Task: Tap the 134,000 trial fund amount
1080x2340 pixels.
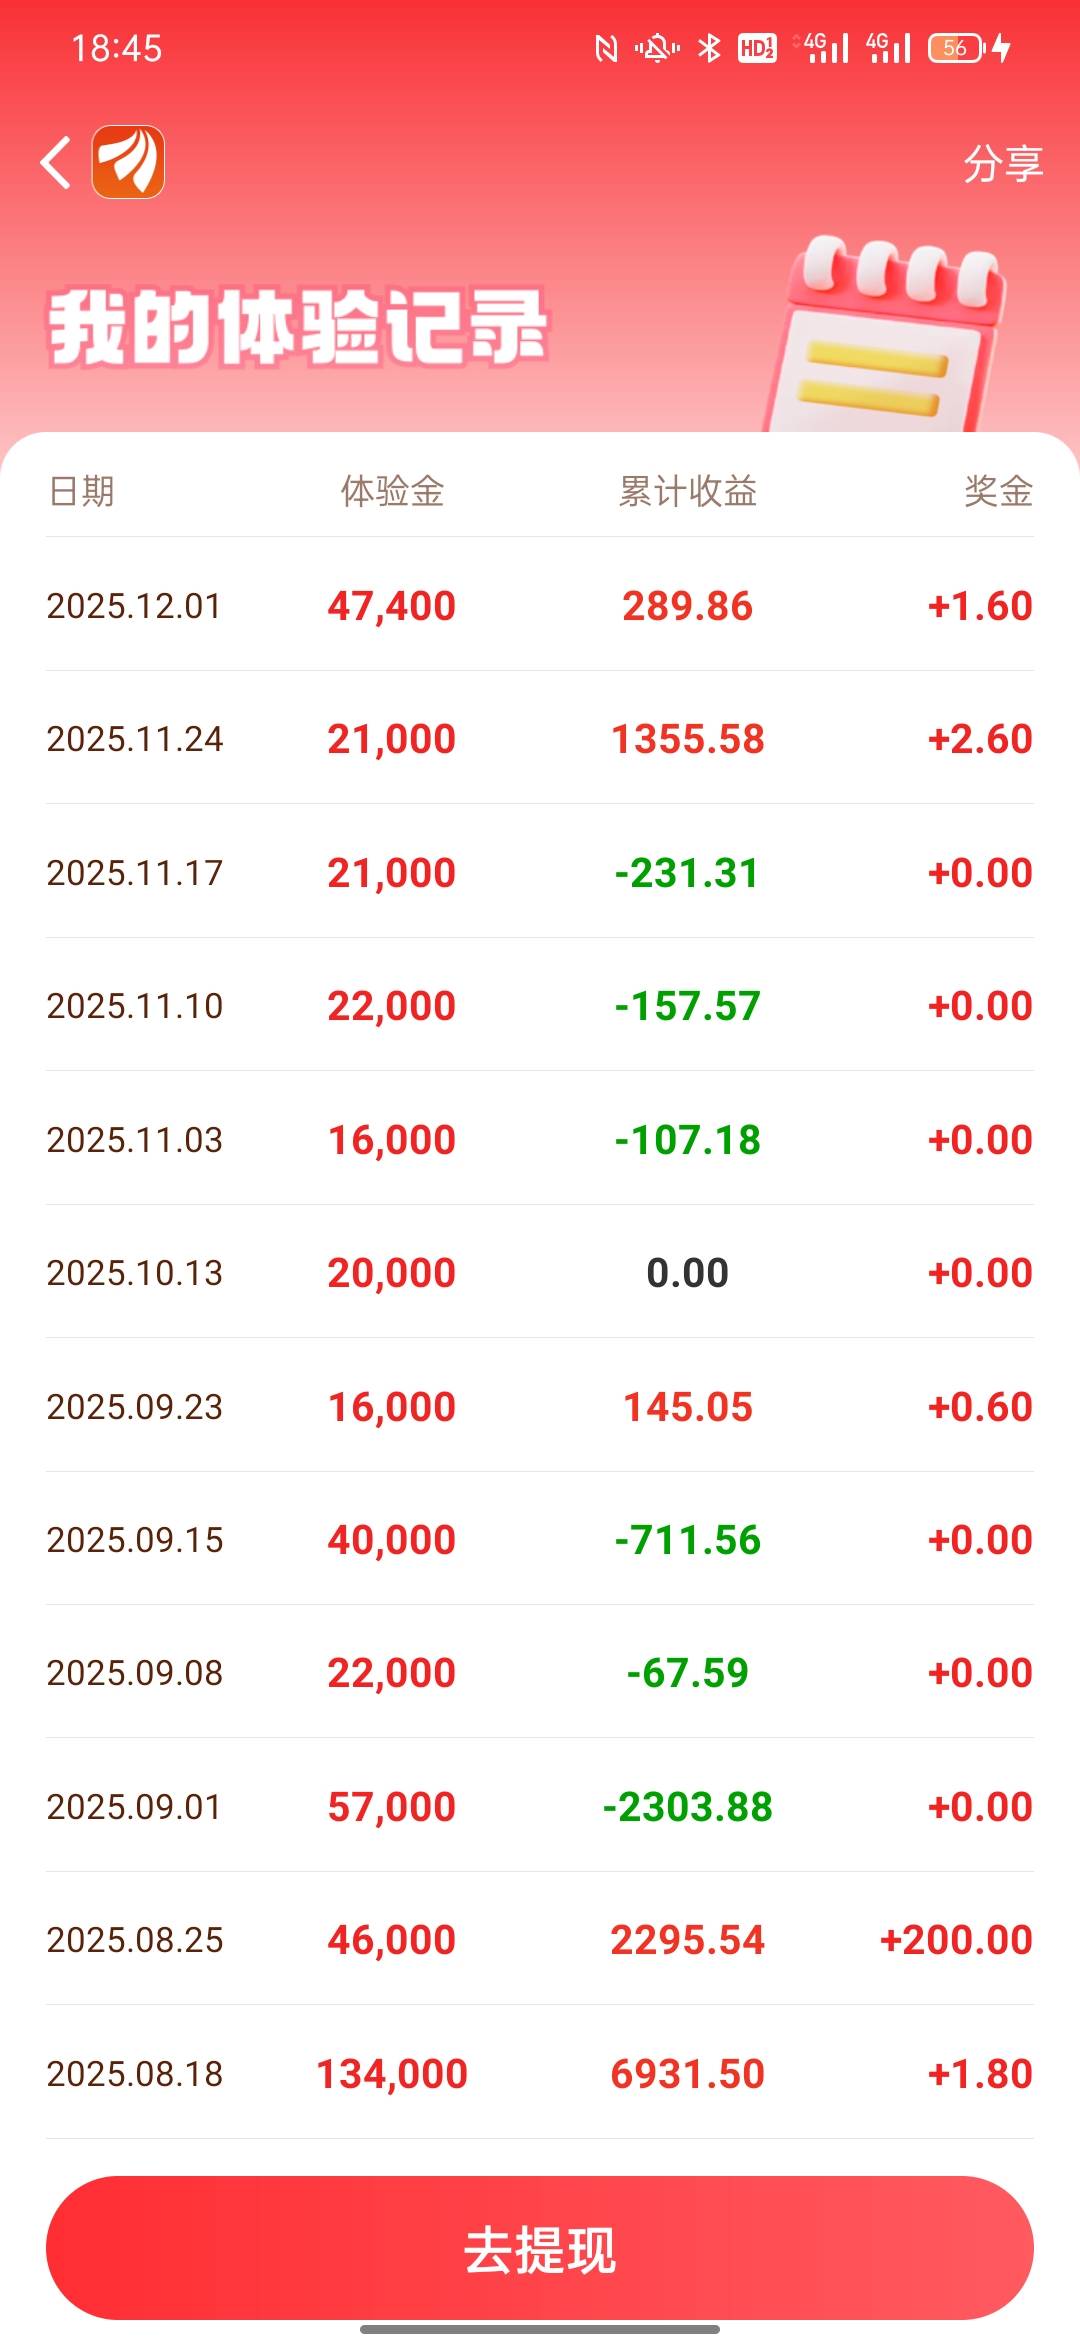Action: coord(392,2074)
